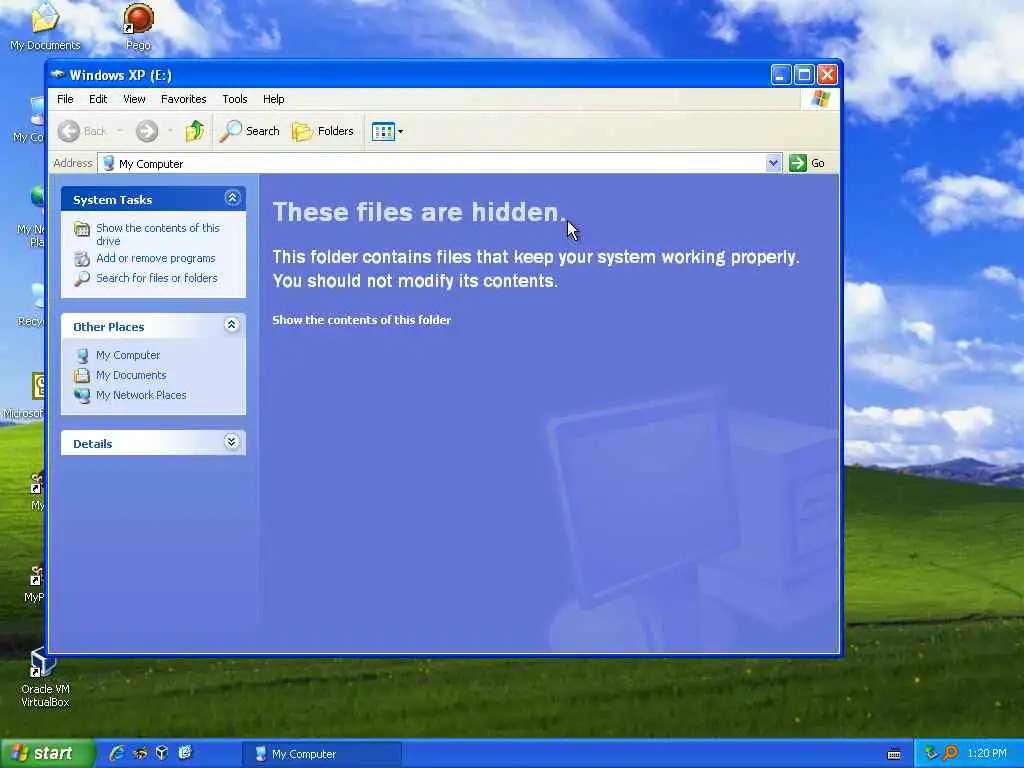The height and width of the screenshot is (768, 1024).
Task: Click the Windows flag logo in menu bar
Action: pyautogui.click(x=820, y=99)
